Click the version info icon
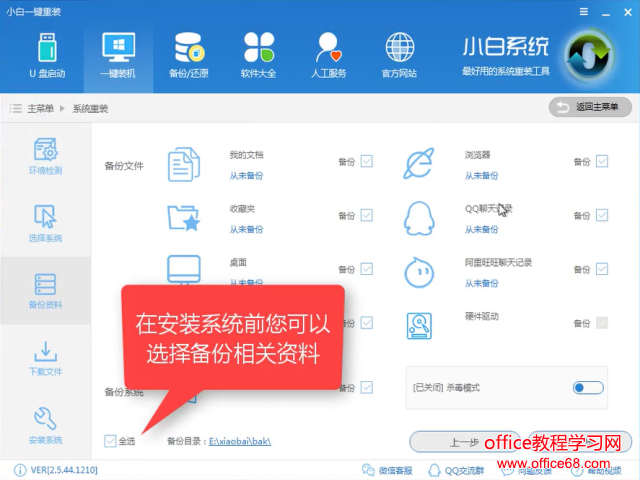640x480 pixels. tap(20, 470)
